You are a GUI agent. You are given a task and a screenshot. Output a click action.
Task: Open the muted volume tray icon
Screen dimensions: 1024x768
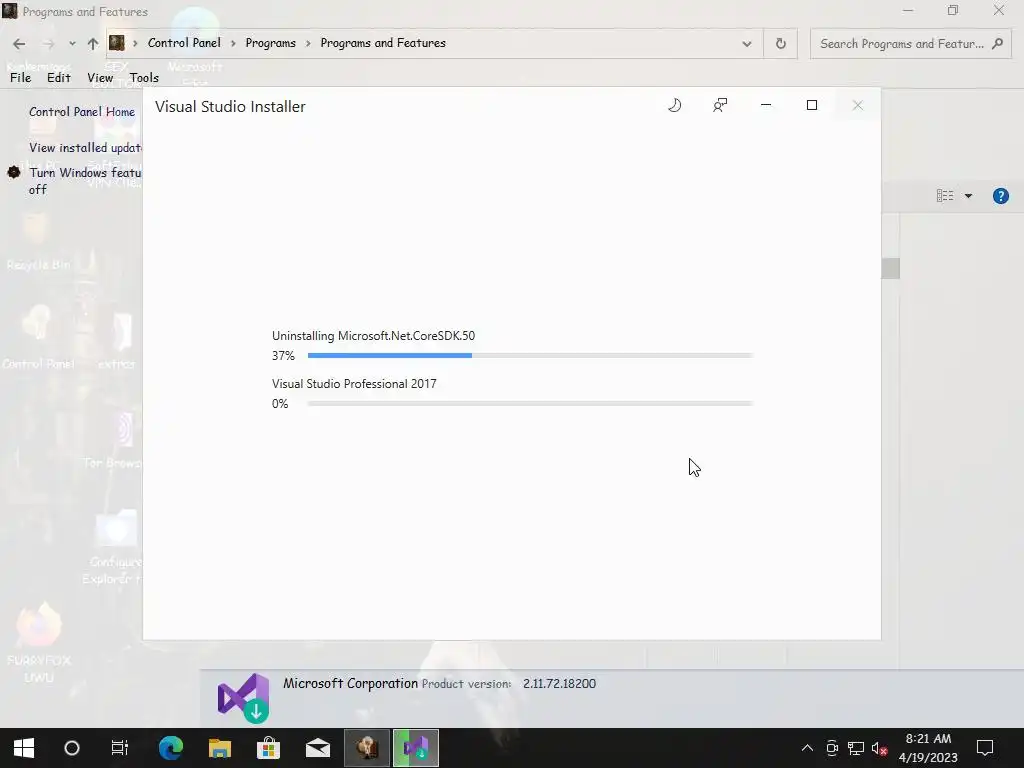tap(880, 748)
